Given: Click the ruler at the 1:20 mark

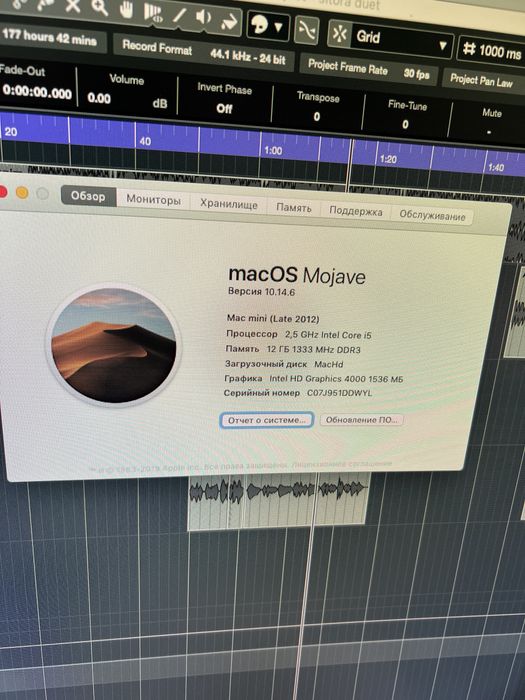Looking at the screenshot, I should (x=388, y=159).
